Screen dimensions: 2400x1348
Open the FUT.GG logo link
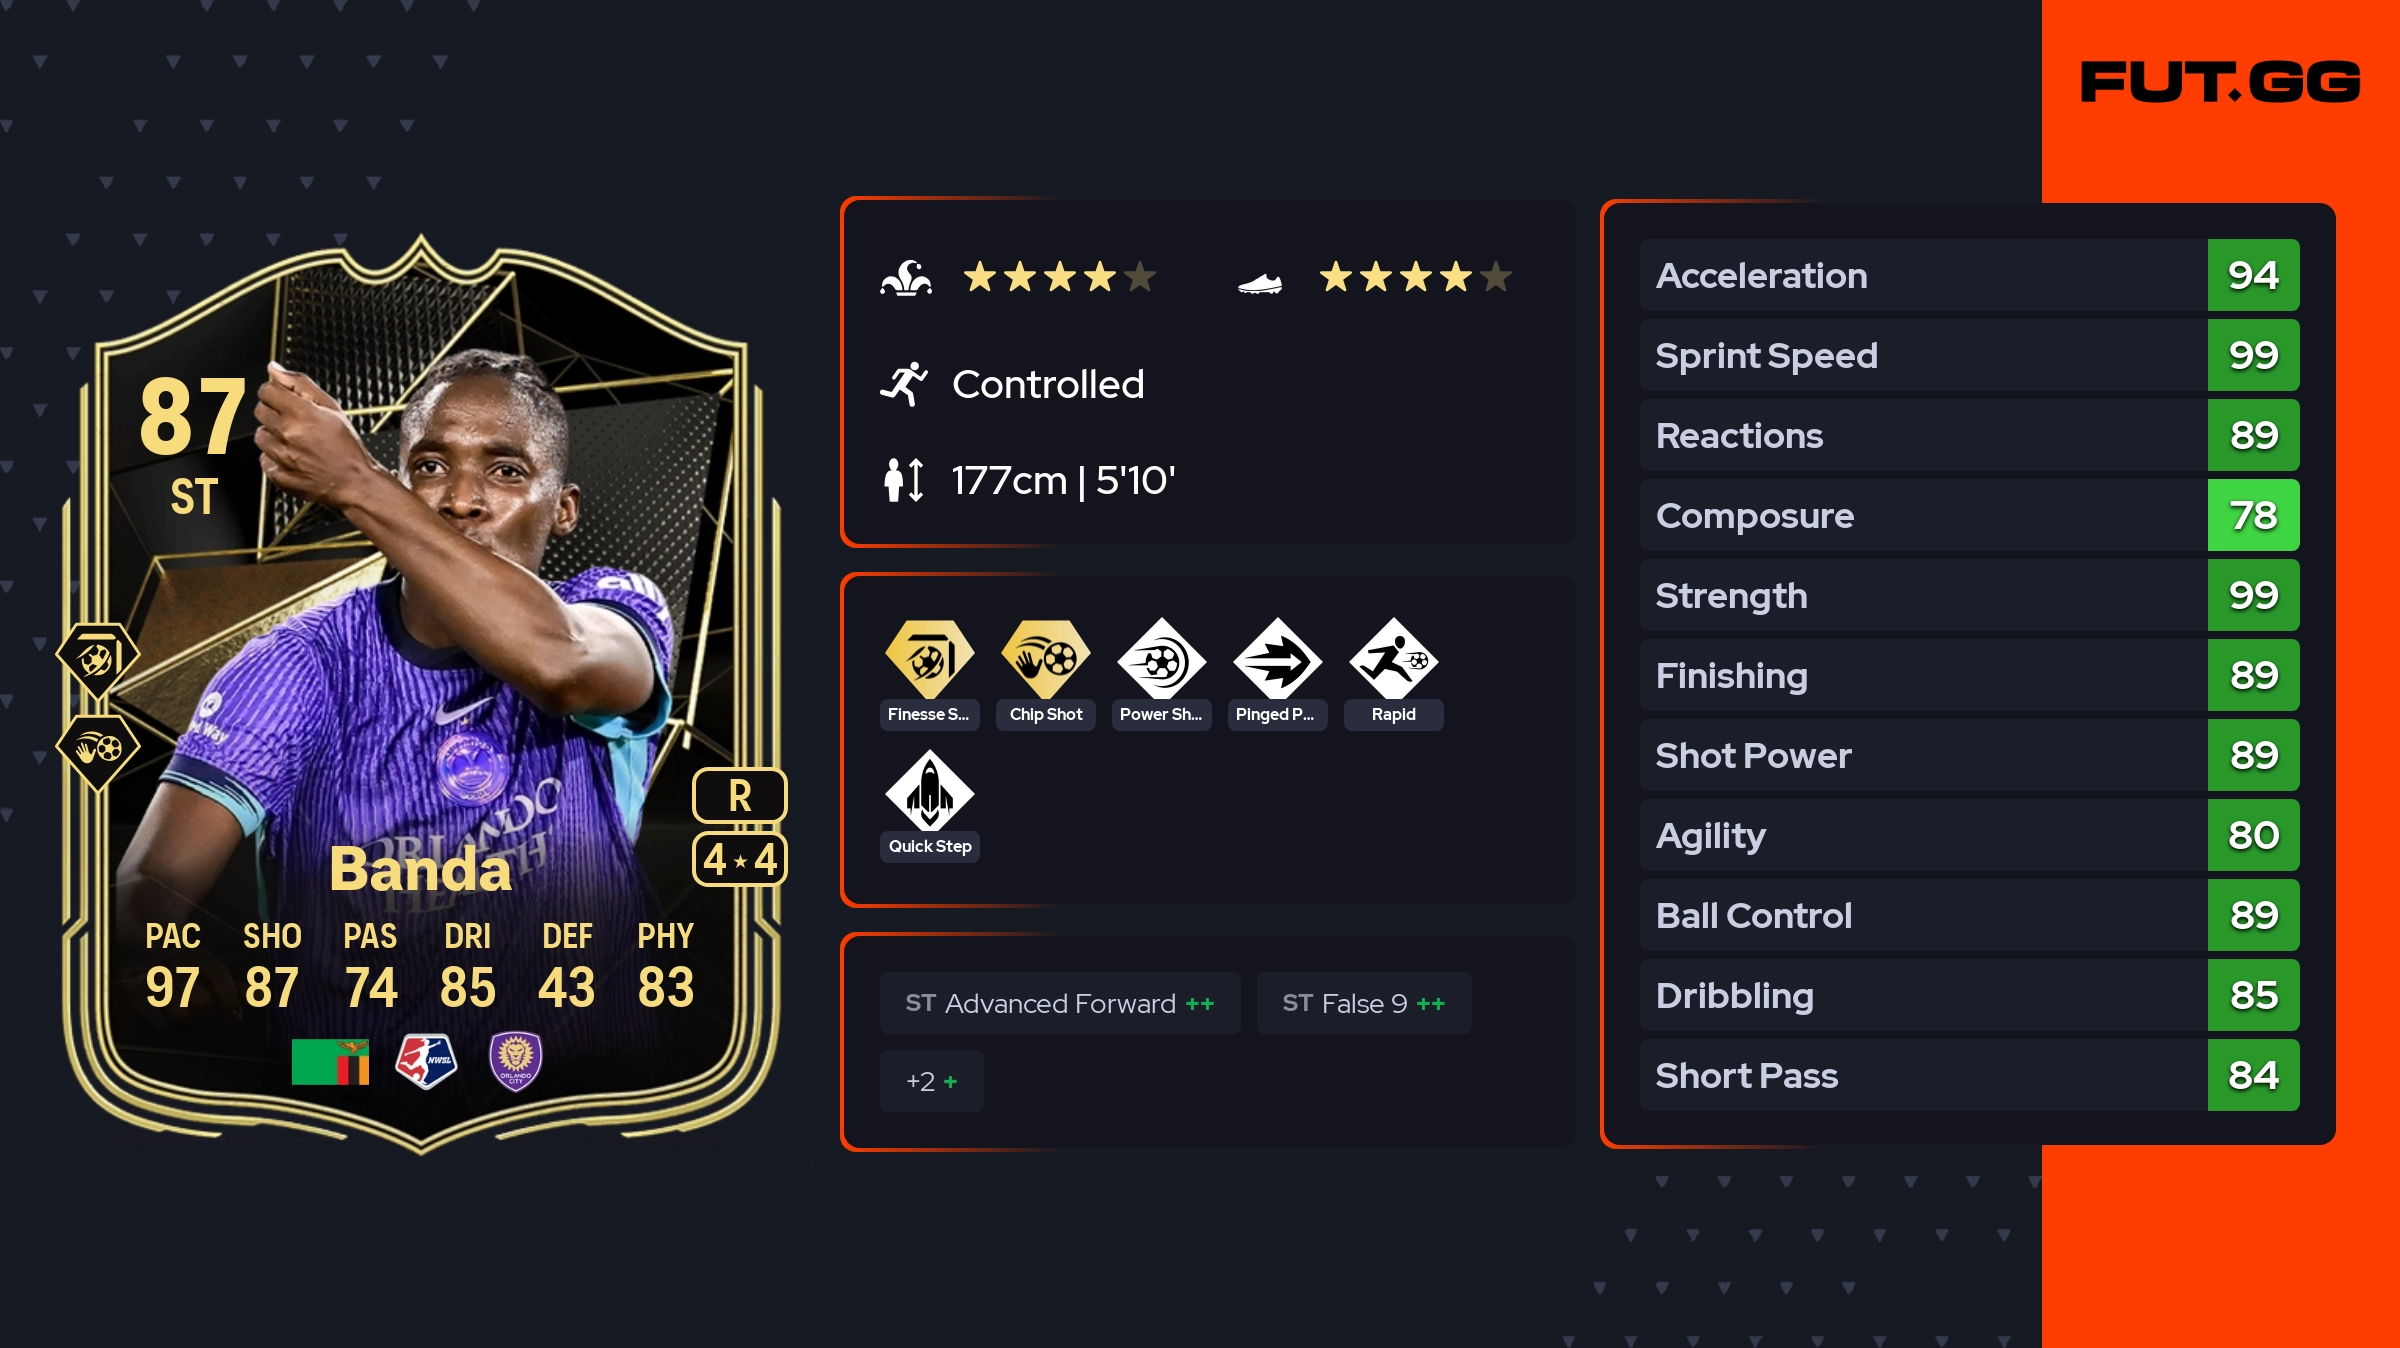pos(2221,81)
